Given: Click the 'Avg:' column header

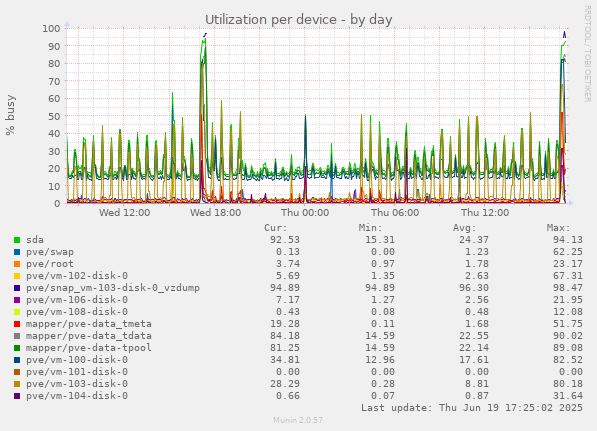Looking at the screenshot, I should [x=465, y=228].
